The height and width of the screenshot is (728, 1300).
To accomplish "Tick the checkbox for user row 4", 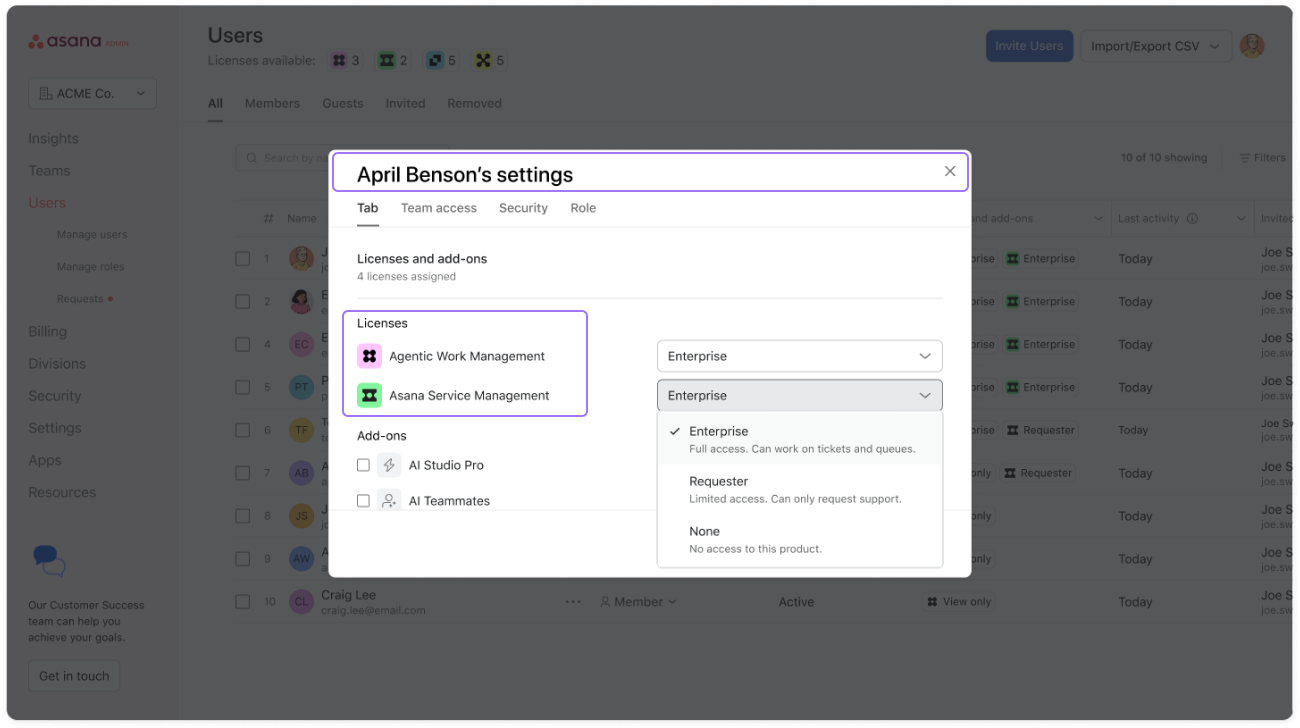I will pyautogui.click(x=243, y=344).
